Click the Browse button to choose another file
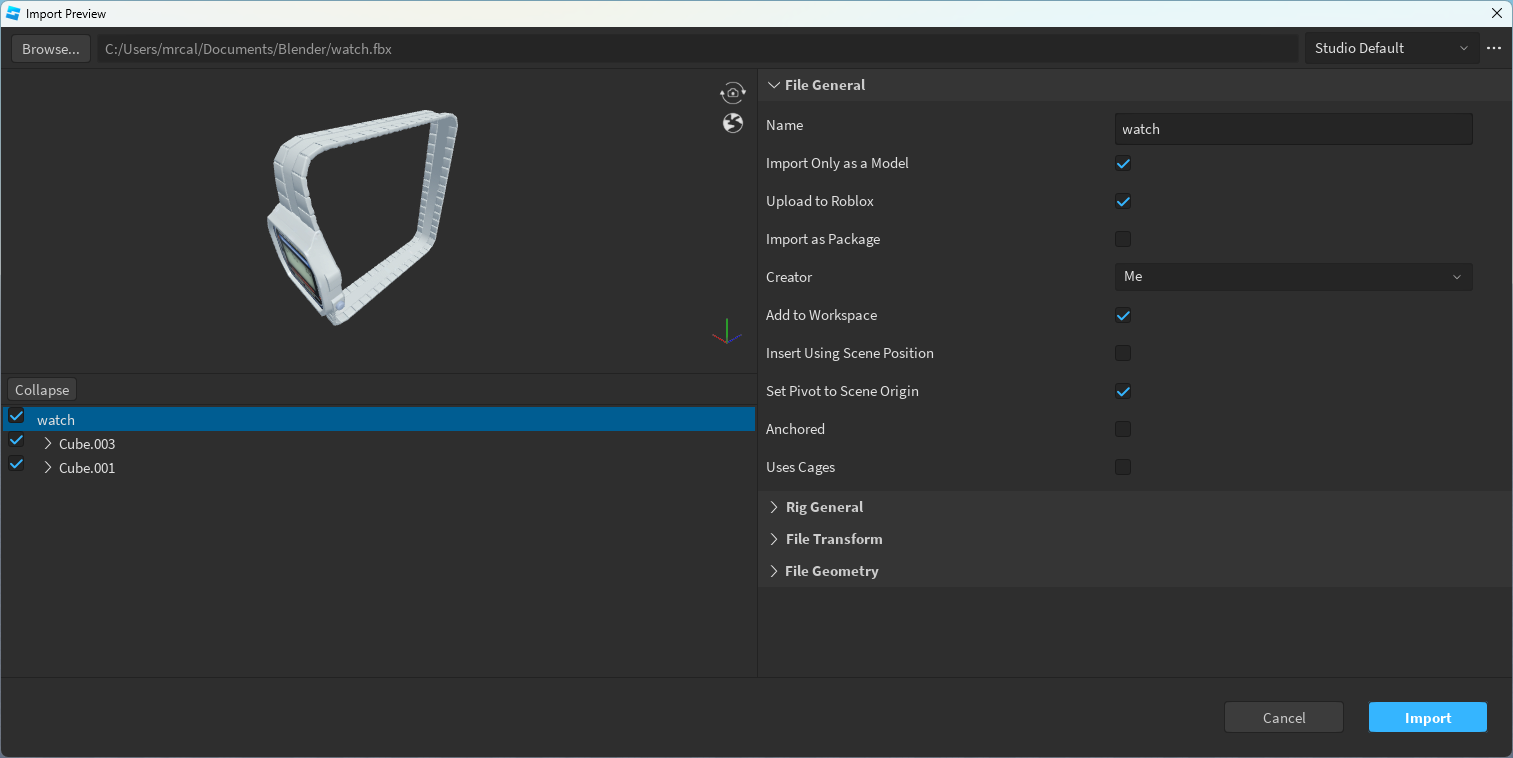Viewport: 1513px width, 758px height. [50, 48]
